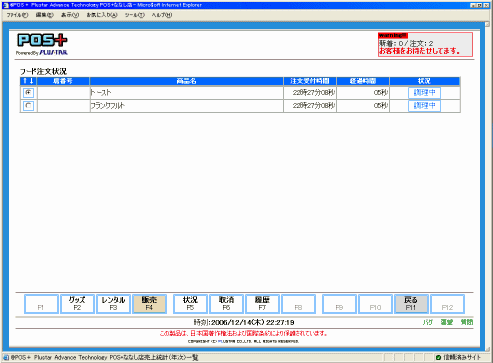Viewport: 493px width, 363px height.
Task: Open the ヘルプ menu
Action: coord(162,15)
